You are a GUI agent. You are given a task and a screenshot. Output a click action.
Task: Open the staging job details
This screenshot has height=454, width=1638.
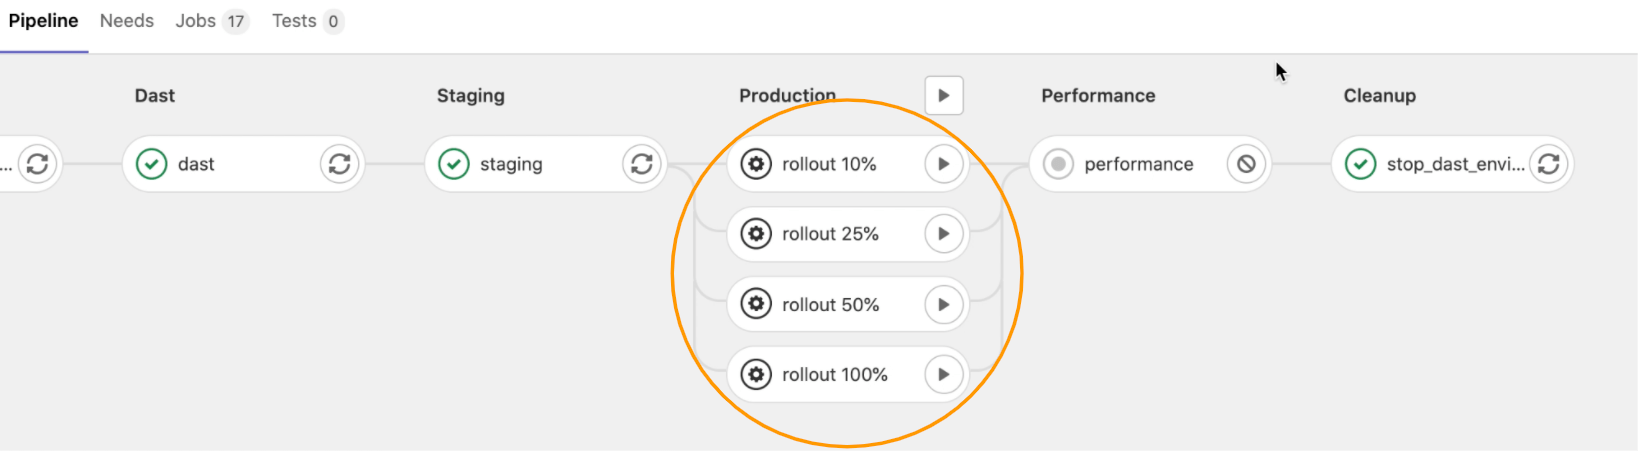click(511, 164)
